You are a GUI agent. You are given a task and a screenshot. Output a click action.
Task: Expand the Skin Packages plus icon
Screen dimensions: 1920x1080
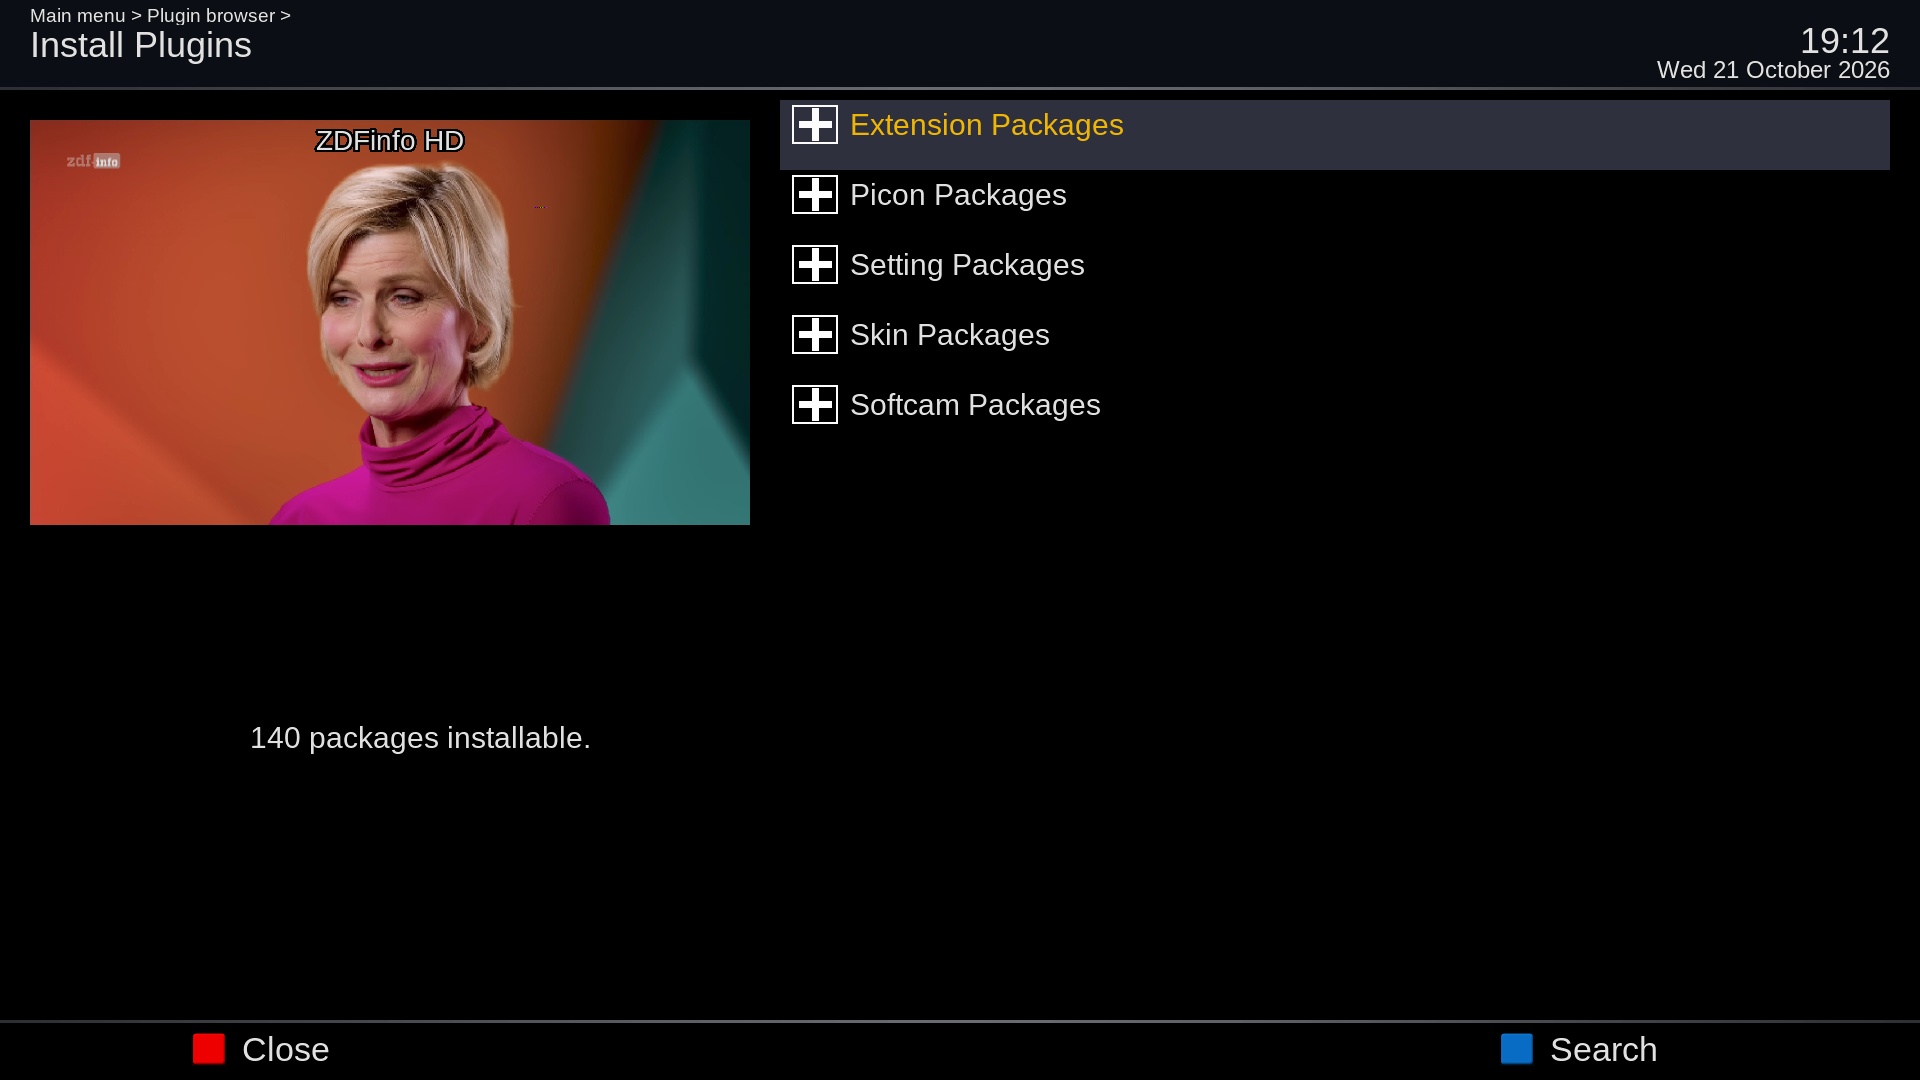pos(814,335)
